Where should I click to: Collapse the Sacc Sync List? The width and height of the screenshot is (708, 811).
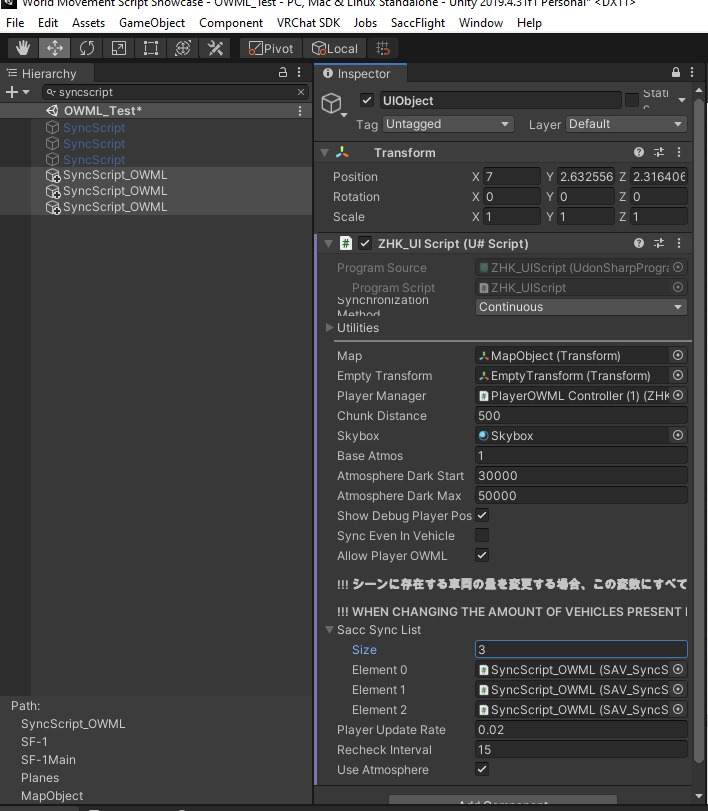pos(329,629)
